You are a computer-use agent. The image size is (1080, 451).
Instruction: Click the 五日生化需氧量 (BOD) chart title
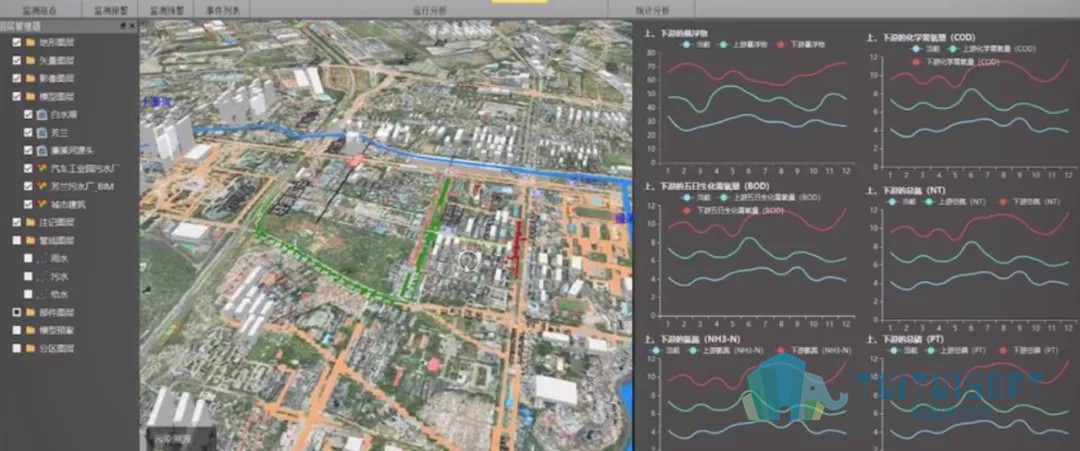[x=707, y=186]
